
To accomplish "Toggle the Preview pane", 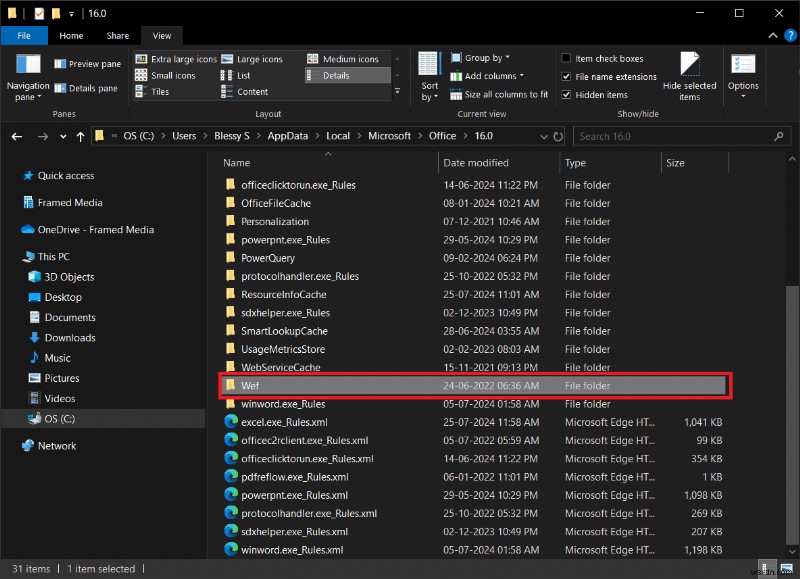I will tap(88, 64).
